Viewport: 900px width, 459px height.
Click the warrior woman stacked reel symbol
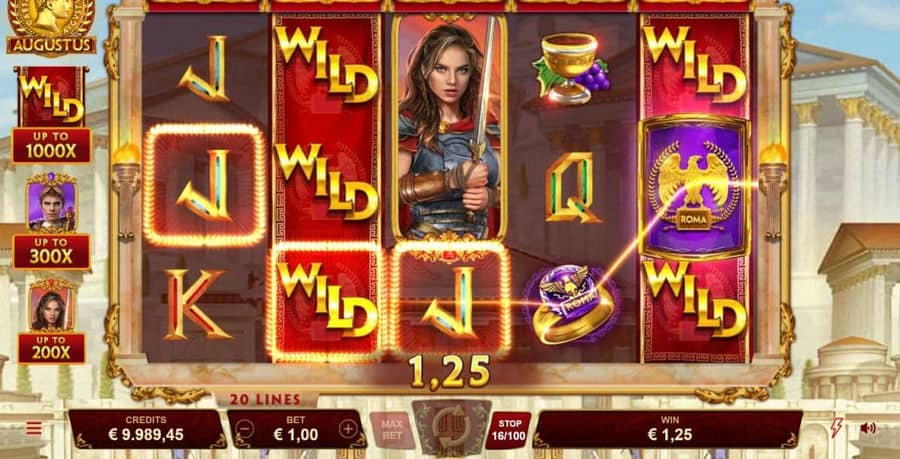point(449,127)
